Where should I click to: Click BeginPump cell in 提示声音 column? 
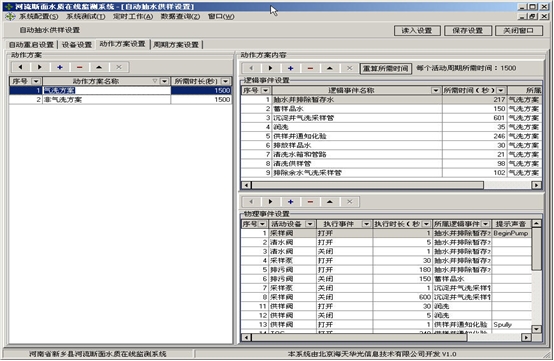(x=511, y=233)
